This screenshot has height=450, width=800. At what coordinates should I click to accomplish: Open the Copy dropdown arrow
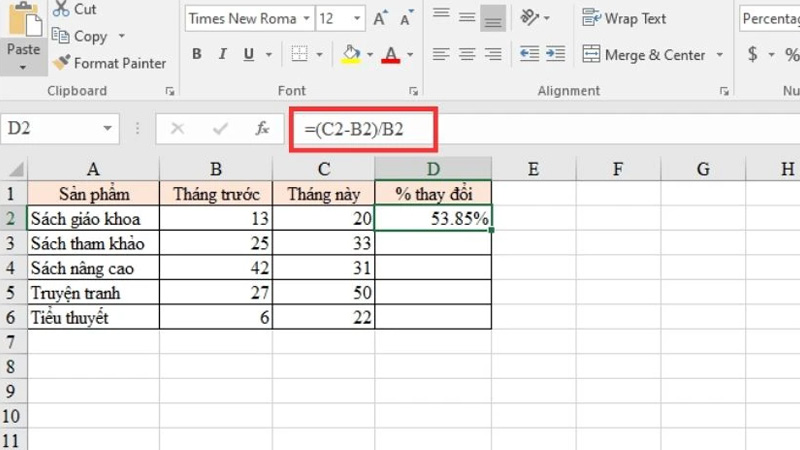[x=121, y=36]
